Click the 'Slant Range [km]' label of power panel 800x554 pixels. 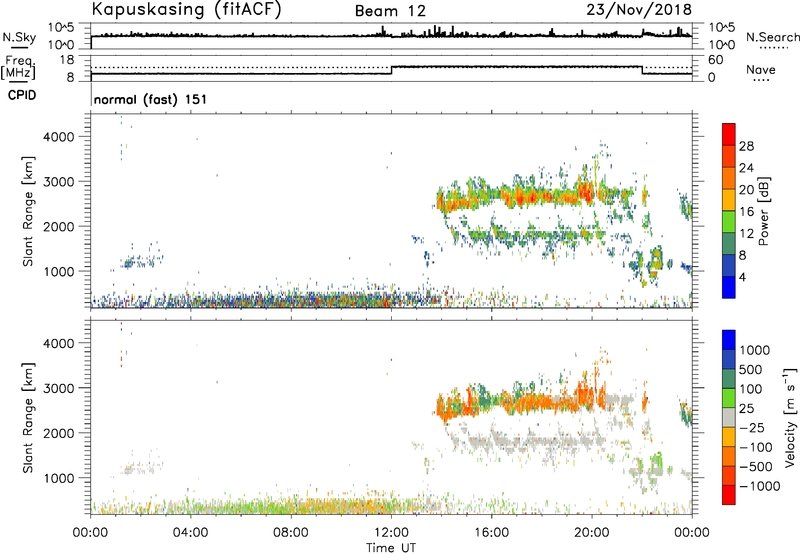(x=28, y=211)
